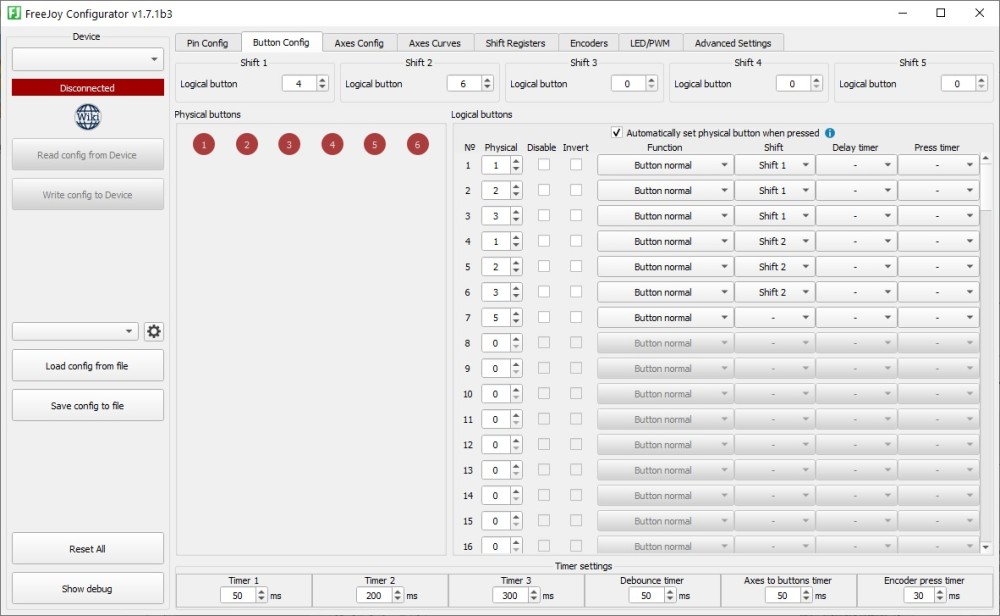Select red physical button circle 3
The height and width of the screenshot is (616, 1000).
(289, 145)
